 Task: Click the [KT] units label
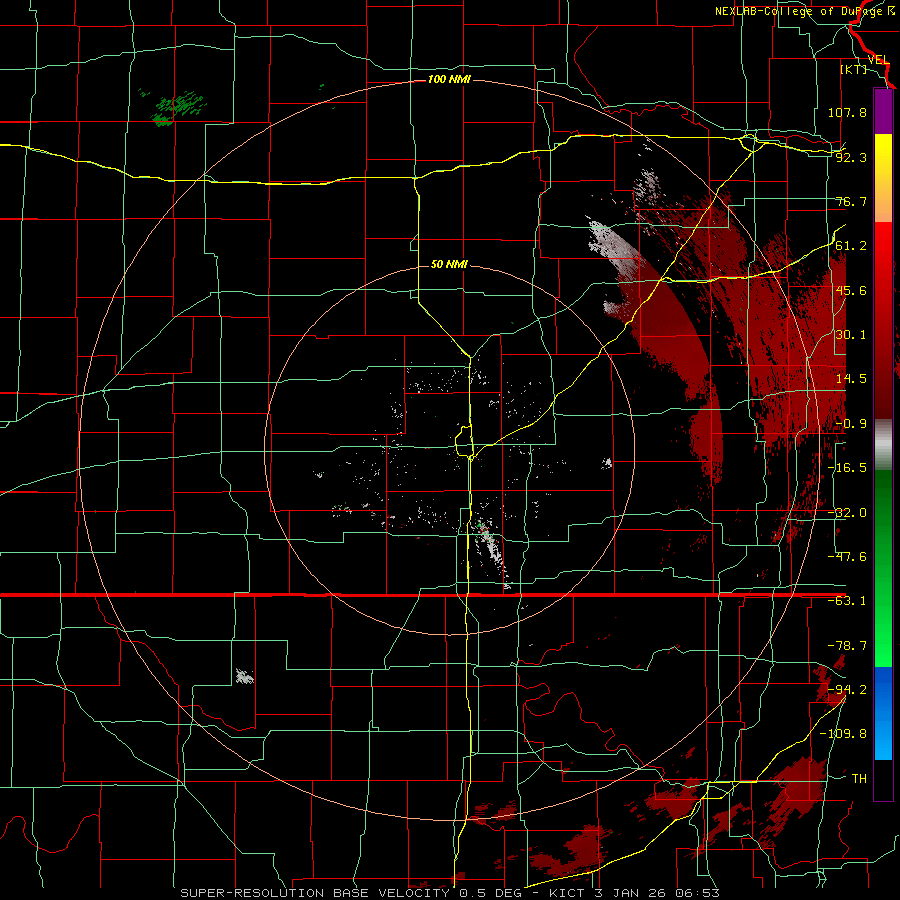[854, 69]
